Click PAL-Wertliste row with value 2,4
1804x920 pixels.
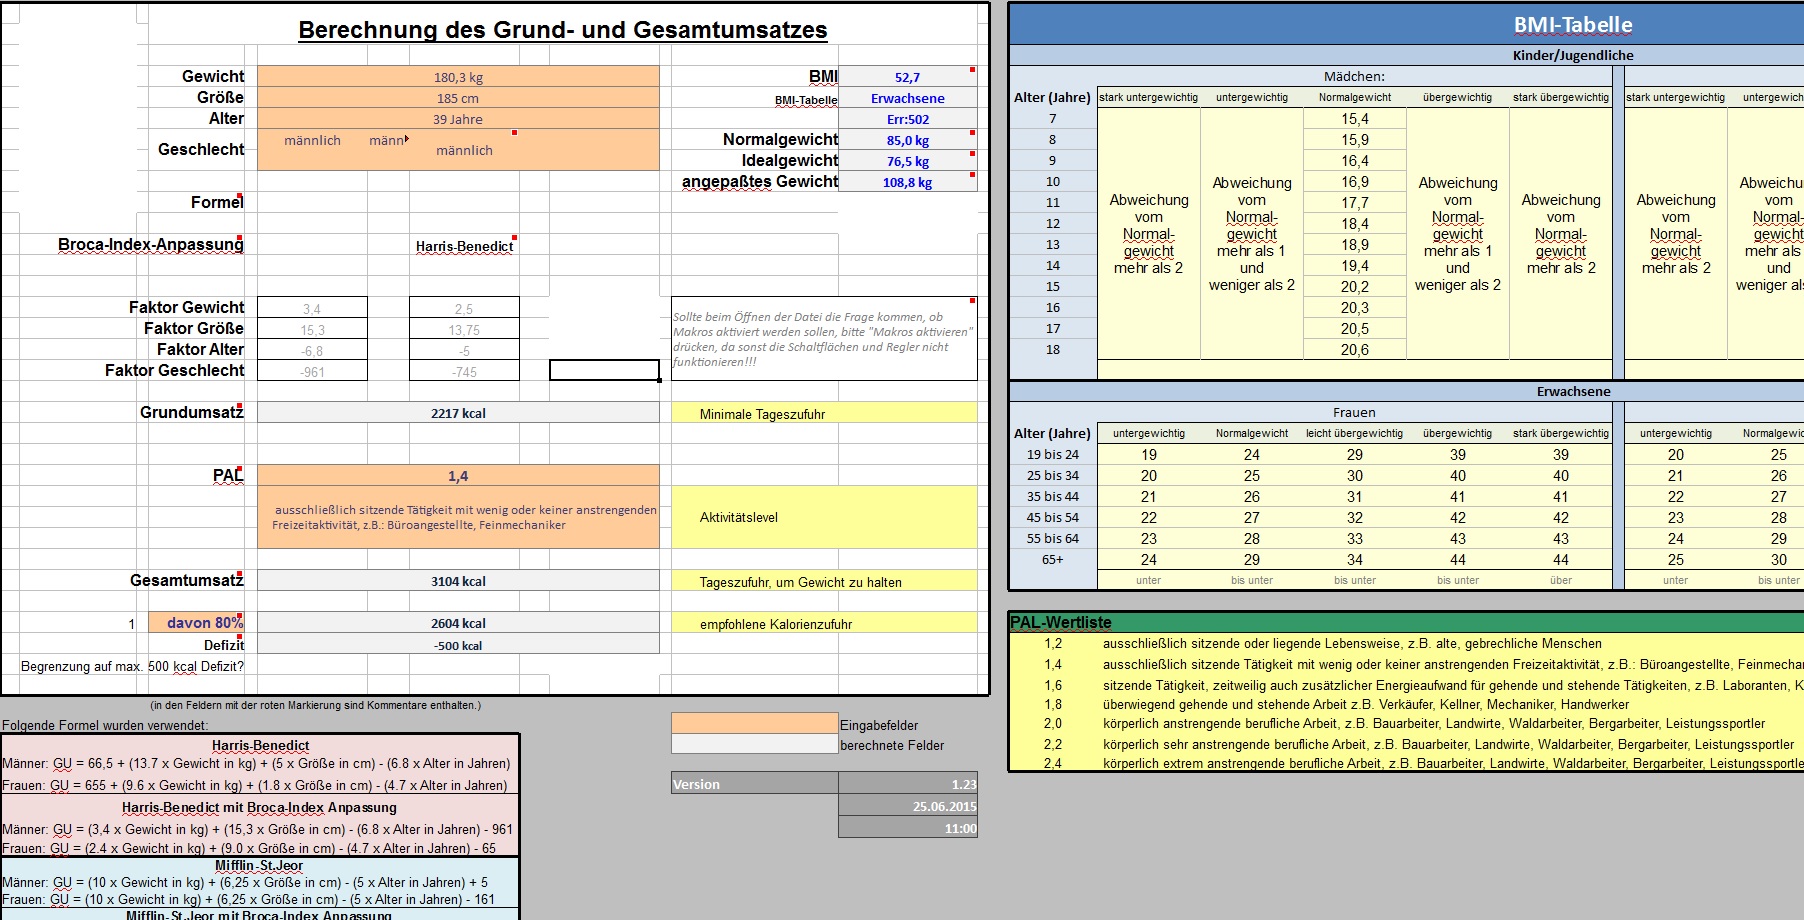[1406, 763]
